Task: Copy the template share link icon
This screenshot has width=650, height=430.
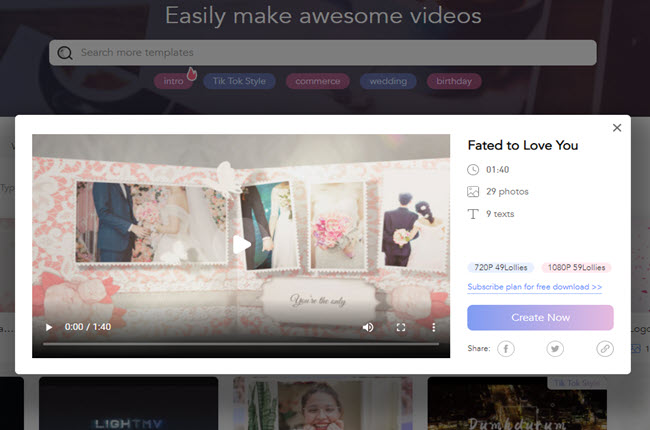Action: click(604, 348)
